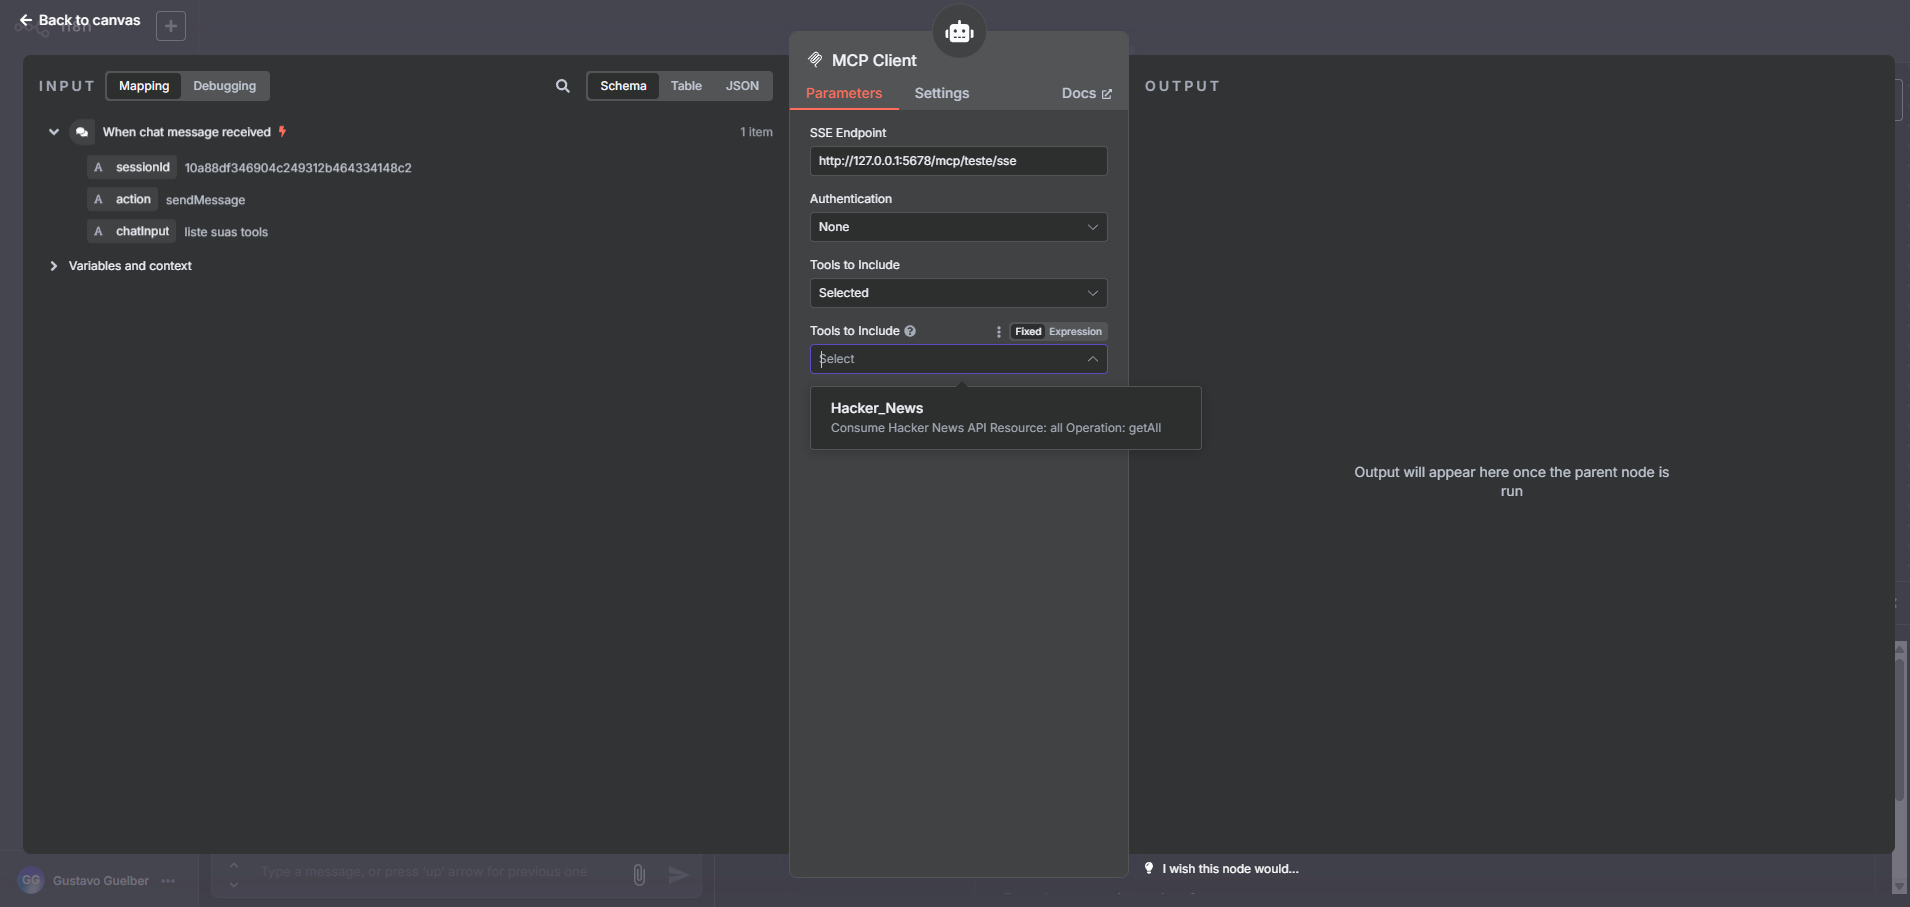The width and height of the screenshot is (1910, 907).
Task: Click the attachment icon in the chat message bar
Action: pos(639,874)
